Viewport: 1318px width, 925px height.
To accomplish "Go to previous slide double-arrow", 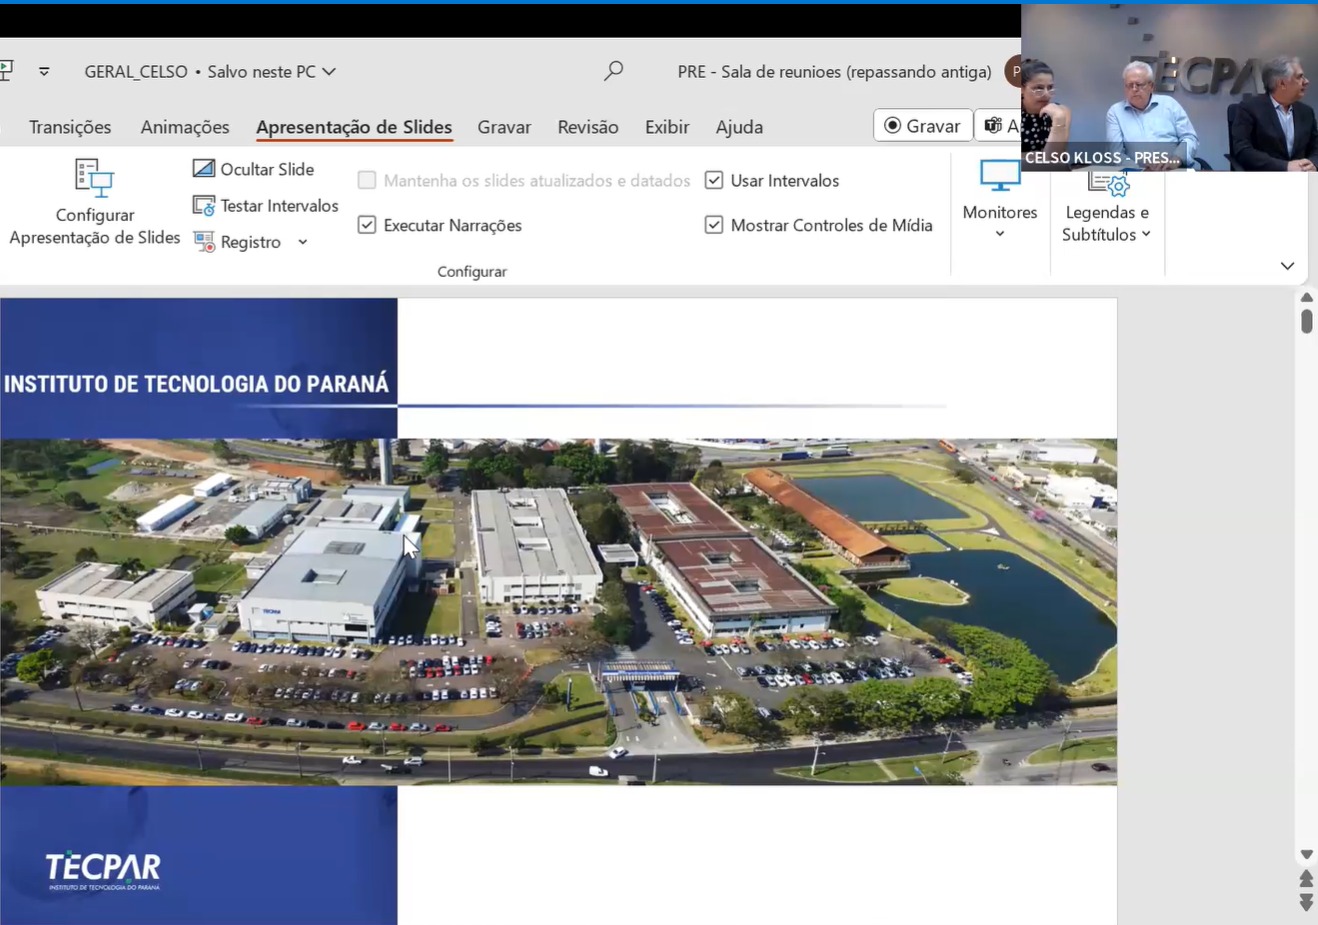I will [x=1306, y=879].
